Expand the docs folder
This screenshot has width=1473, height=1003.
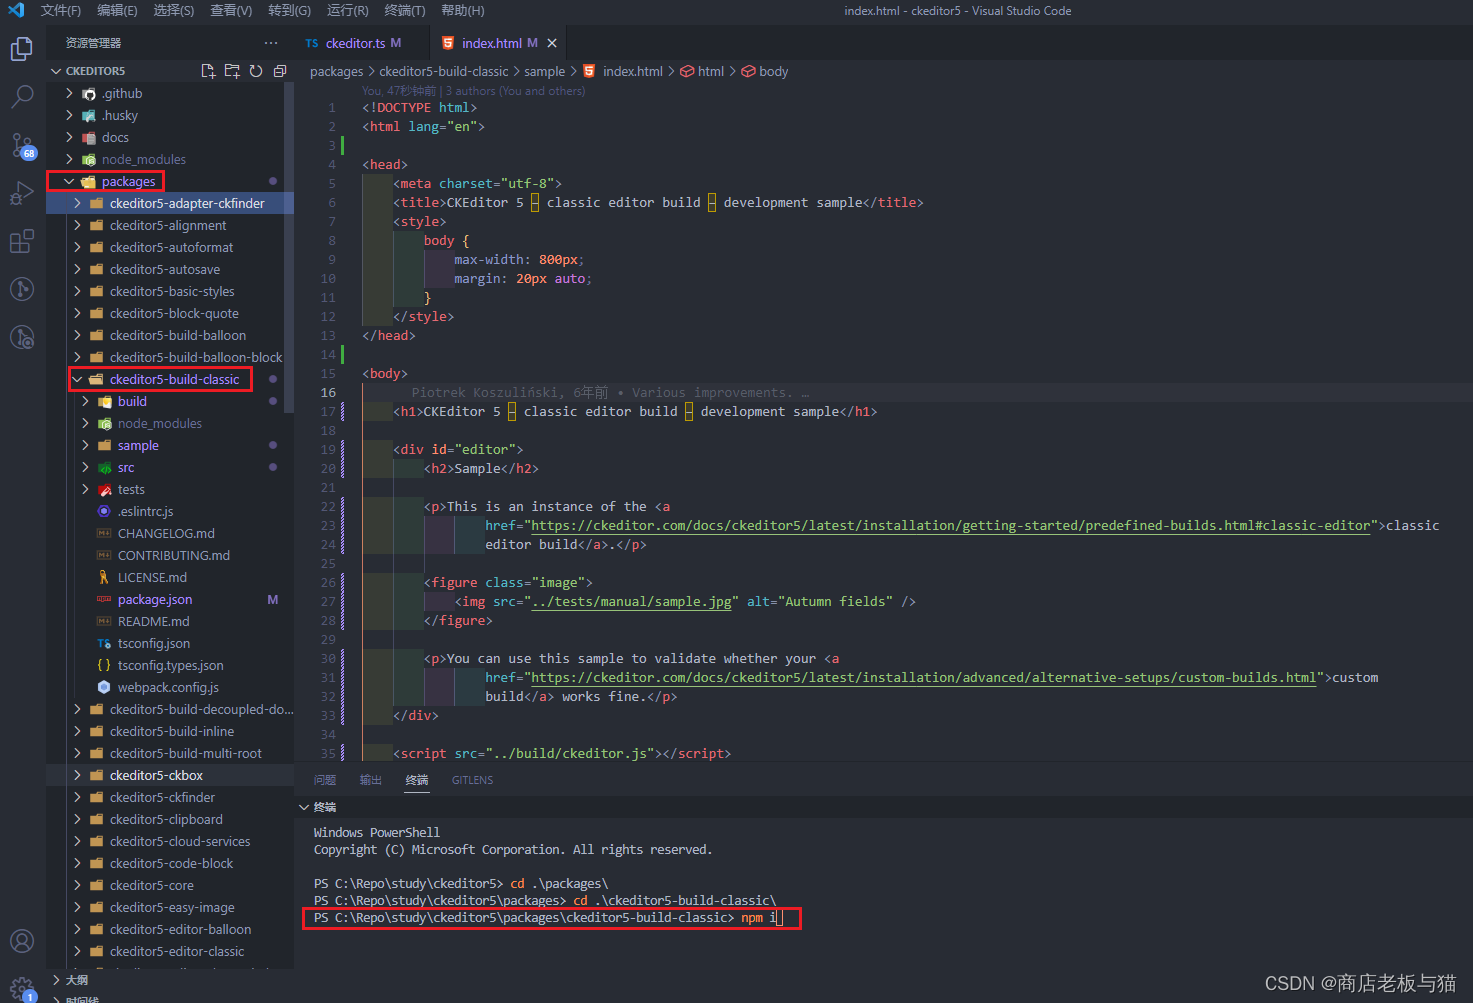click(70, 137)
